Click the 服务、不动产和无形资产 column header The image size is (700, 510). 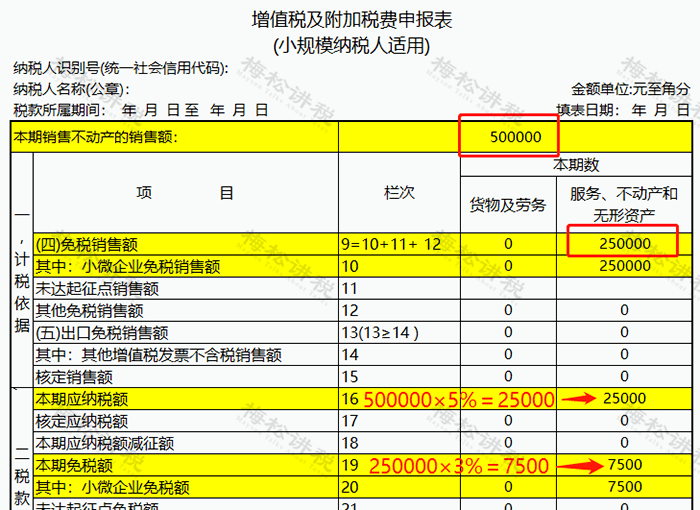pos(624,205)
